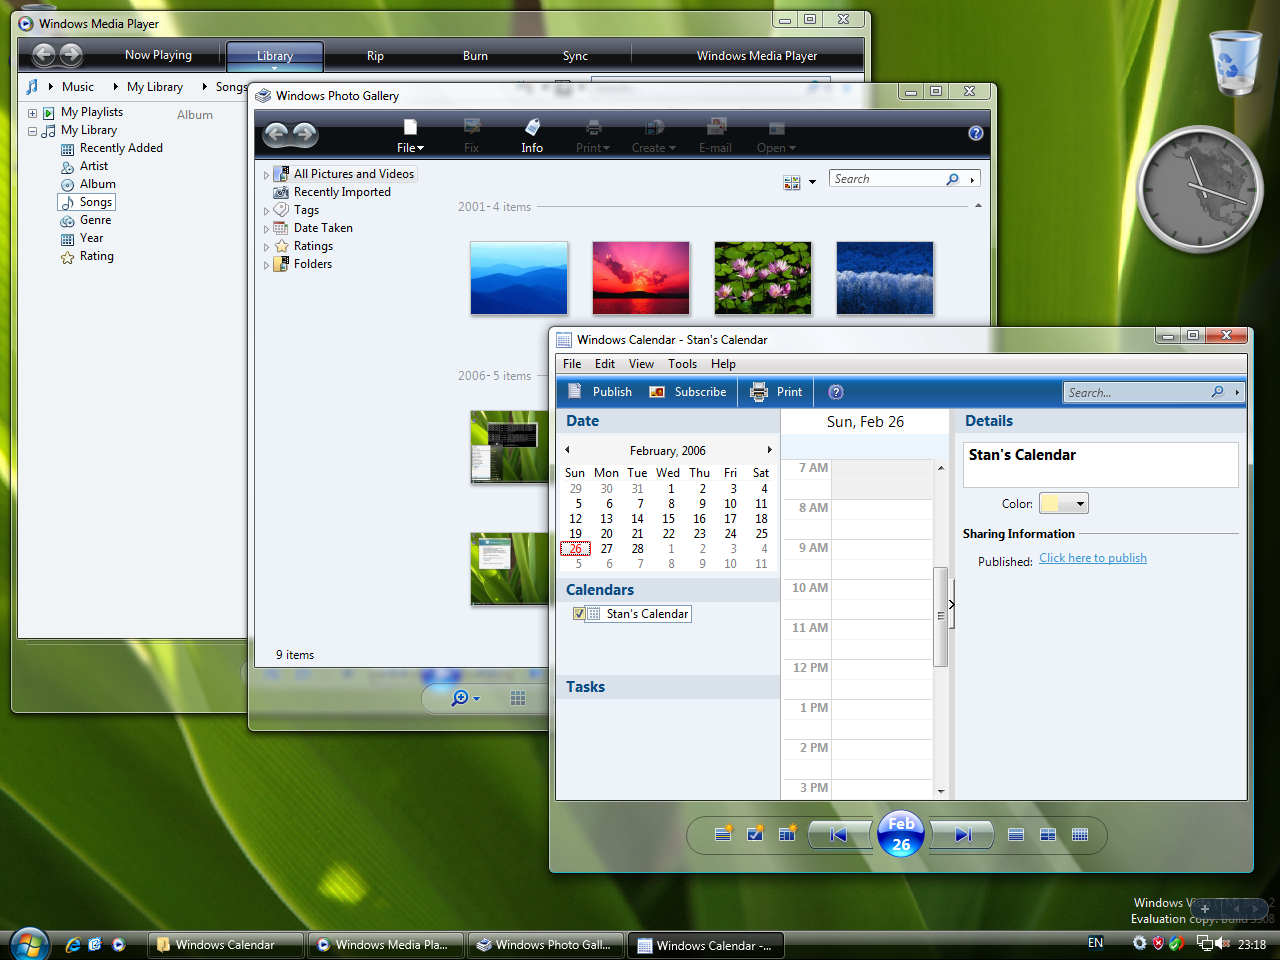Open Calendar File menu
Screen dimensions: 1280x960
(x=572, y=364)
